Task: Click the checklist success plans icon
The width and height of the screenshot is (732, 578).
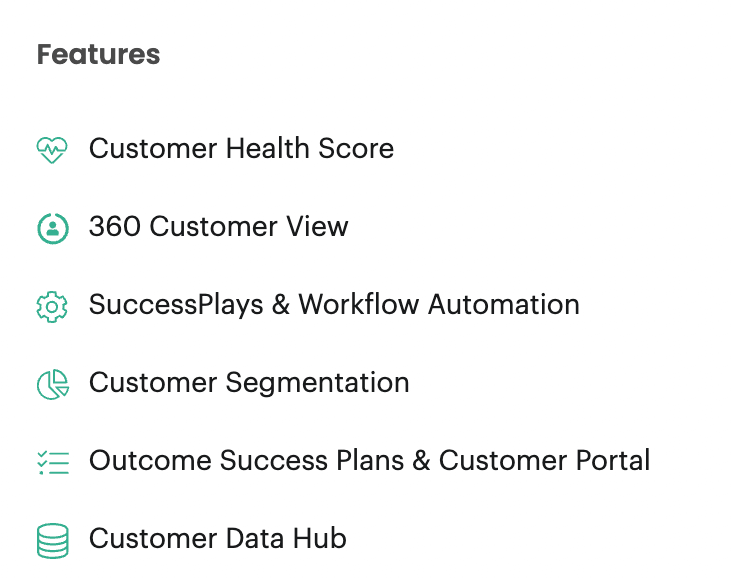Action: pos(53,463)
